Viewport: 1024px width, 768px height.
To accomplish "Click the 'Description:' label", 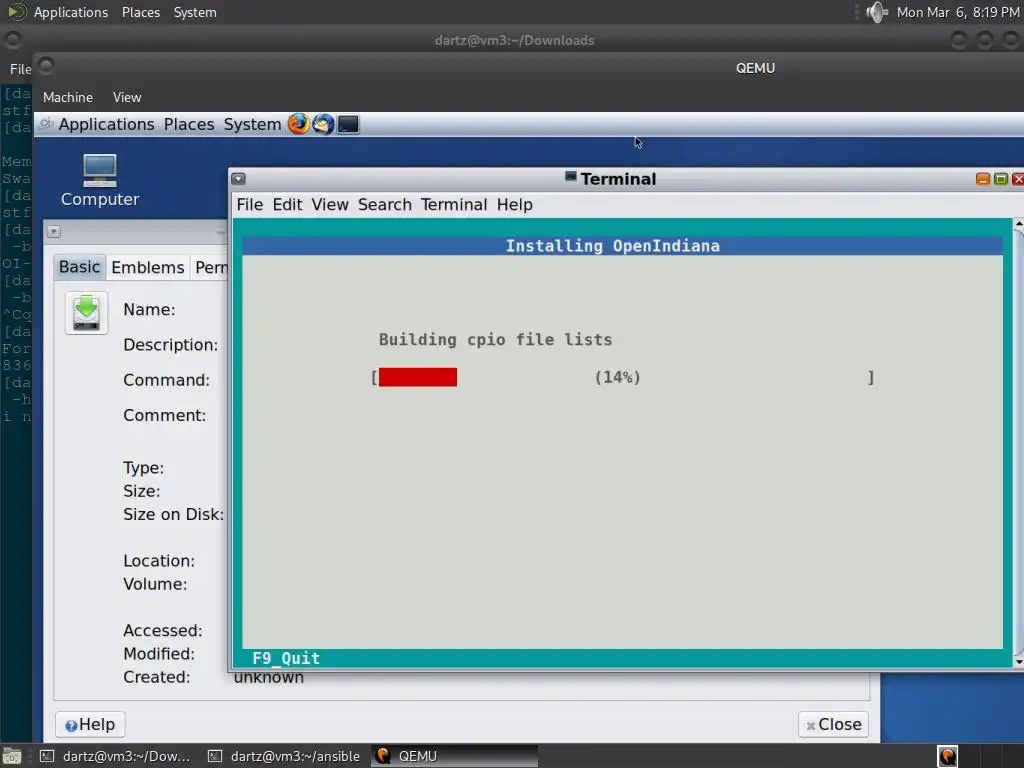I will click(170, 345).
